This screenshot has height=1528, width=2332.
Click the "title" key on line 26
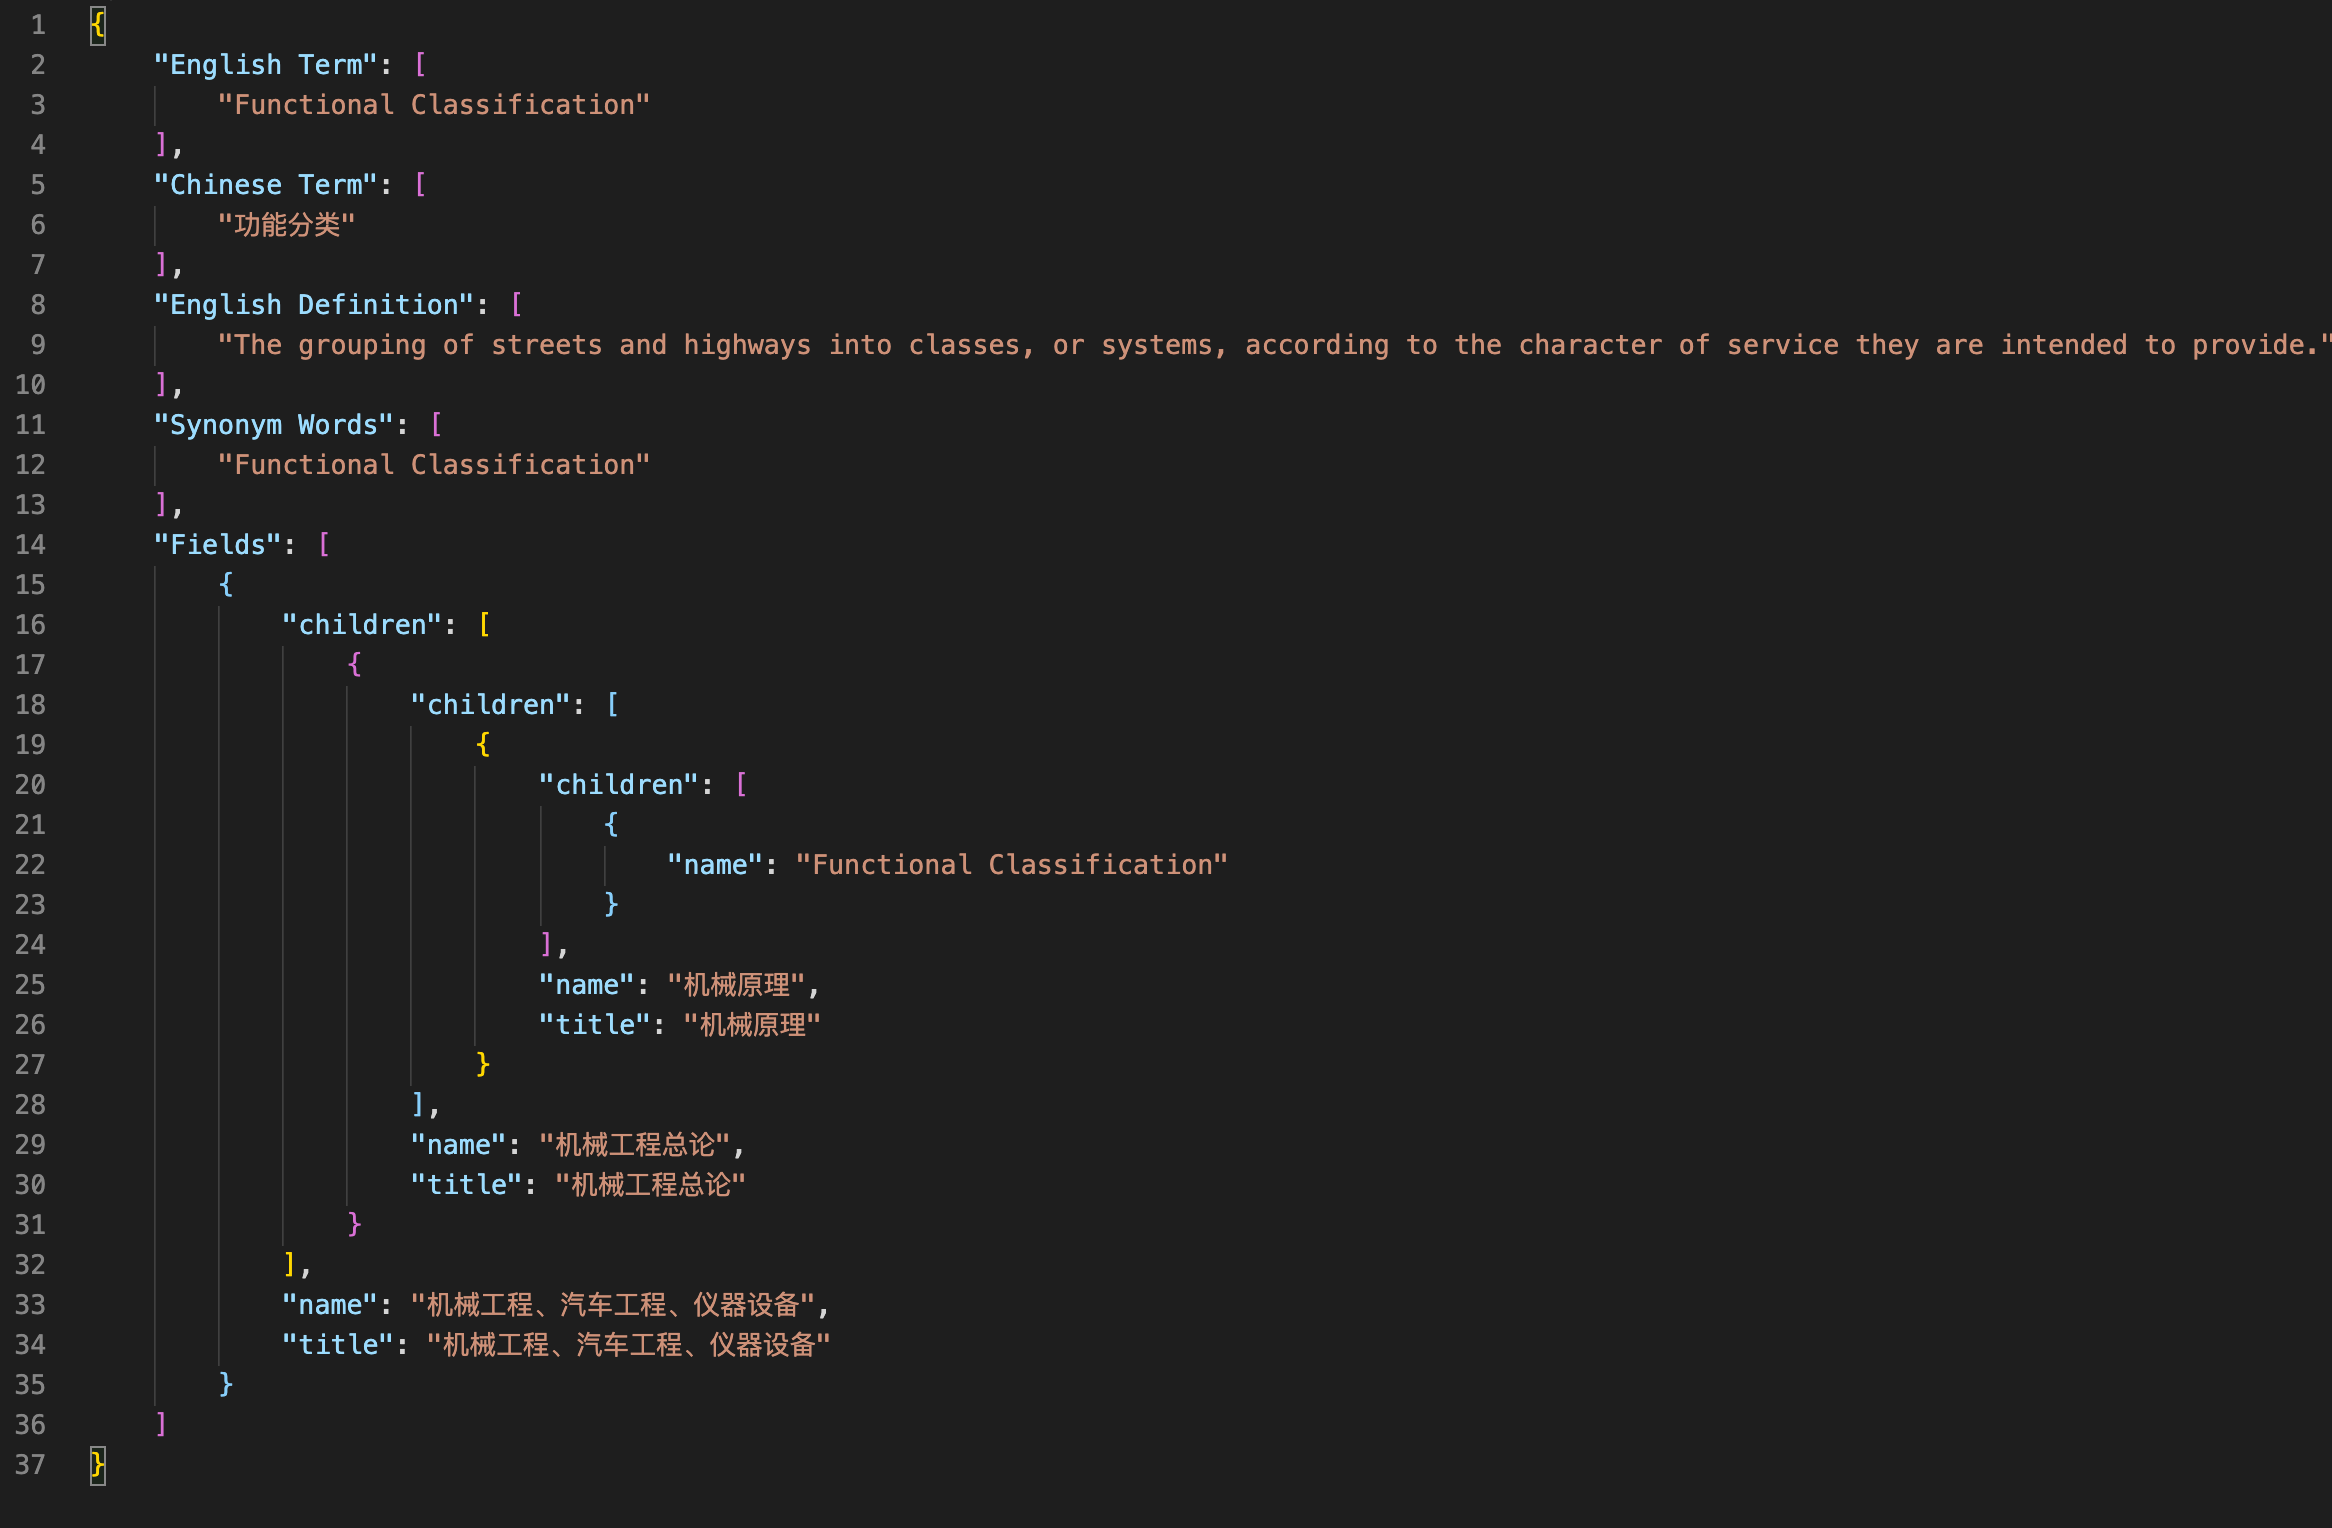[x=595, y=1025]
